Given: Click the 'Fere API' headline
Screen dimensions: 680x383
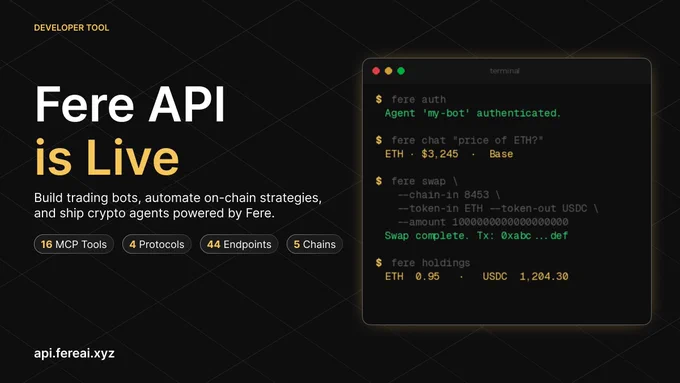Looking at the screenshot, I should [130, 104].
